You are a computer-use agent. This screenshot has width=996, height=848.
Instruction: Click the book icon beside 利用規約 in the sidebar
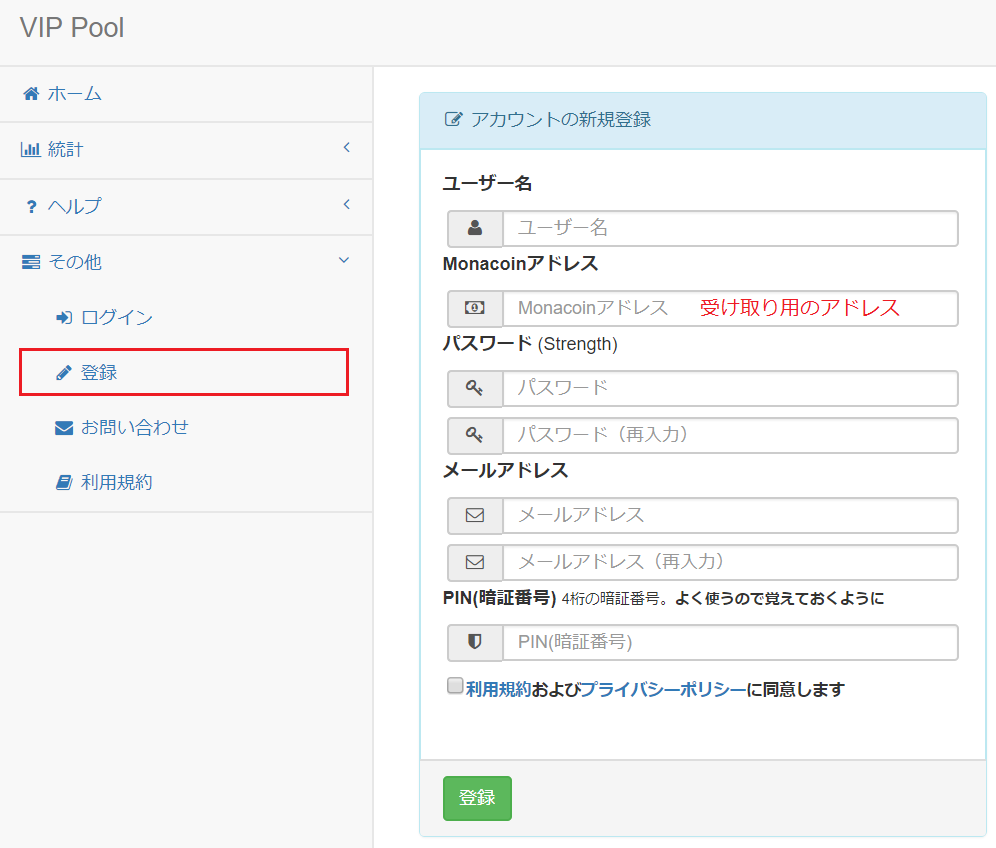64,483
